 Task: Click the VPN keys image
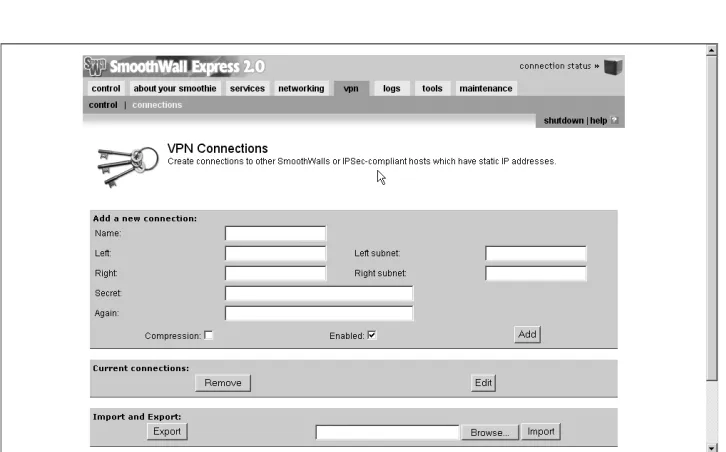pyautogui.click(x=128, y=166)
